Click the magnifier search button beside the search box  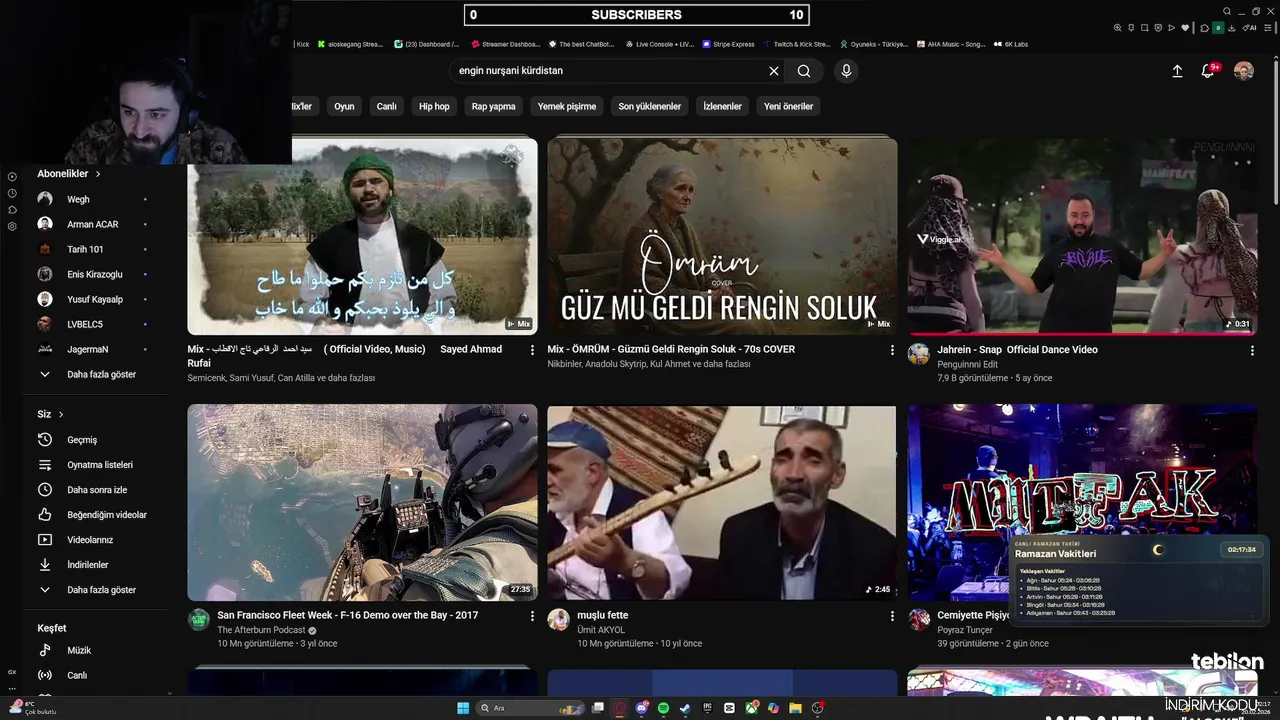click(x=804, y=71)
